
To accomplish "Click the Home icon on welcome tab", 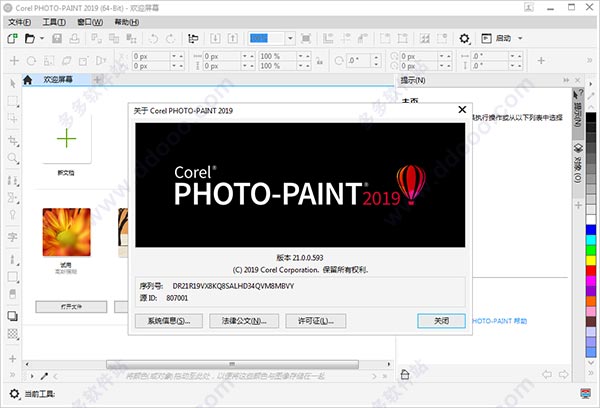I will tap(27, 80).
